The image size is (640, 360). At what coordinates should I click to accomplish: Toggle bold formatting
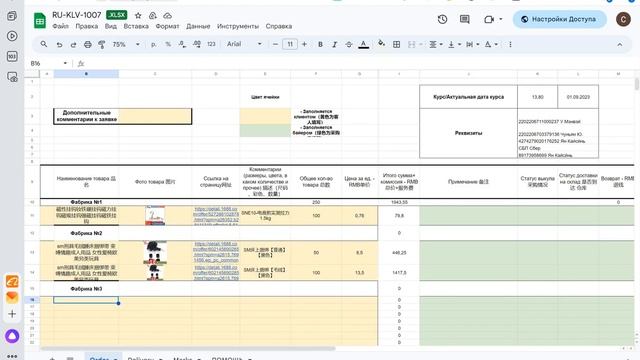pos(320,44)
